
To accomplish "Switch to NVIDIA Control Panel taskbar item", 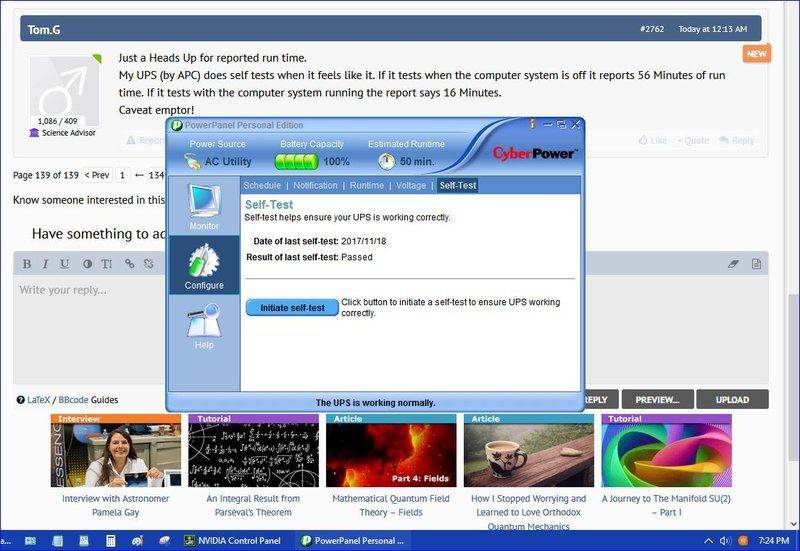I will 233,541.
